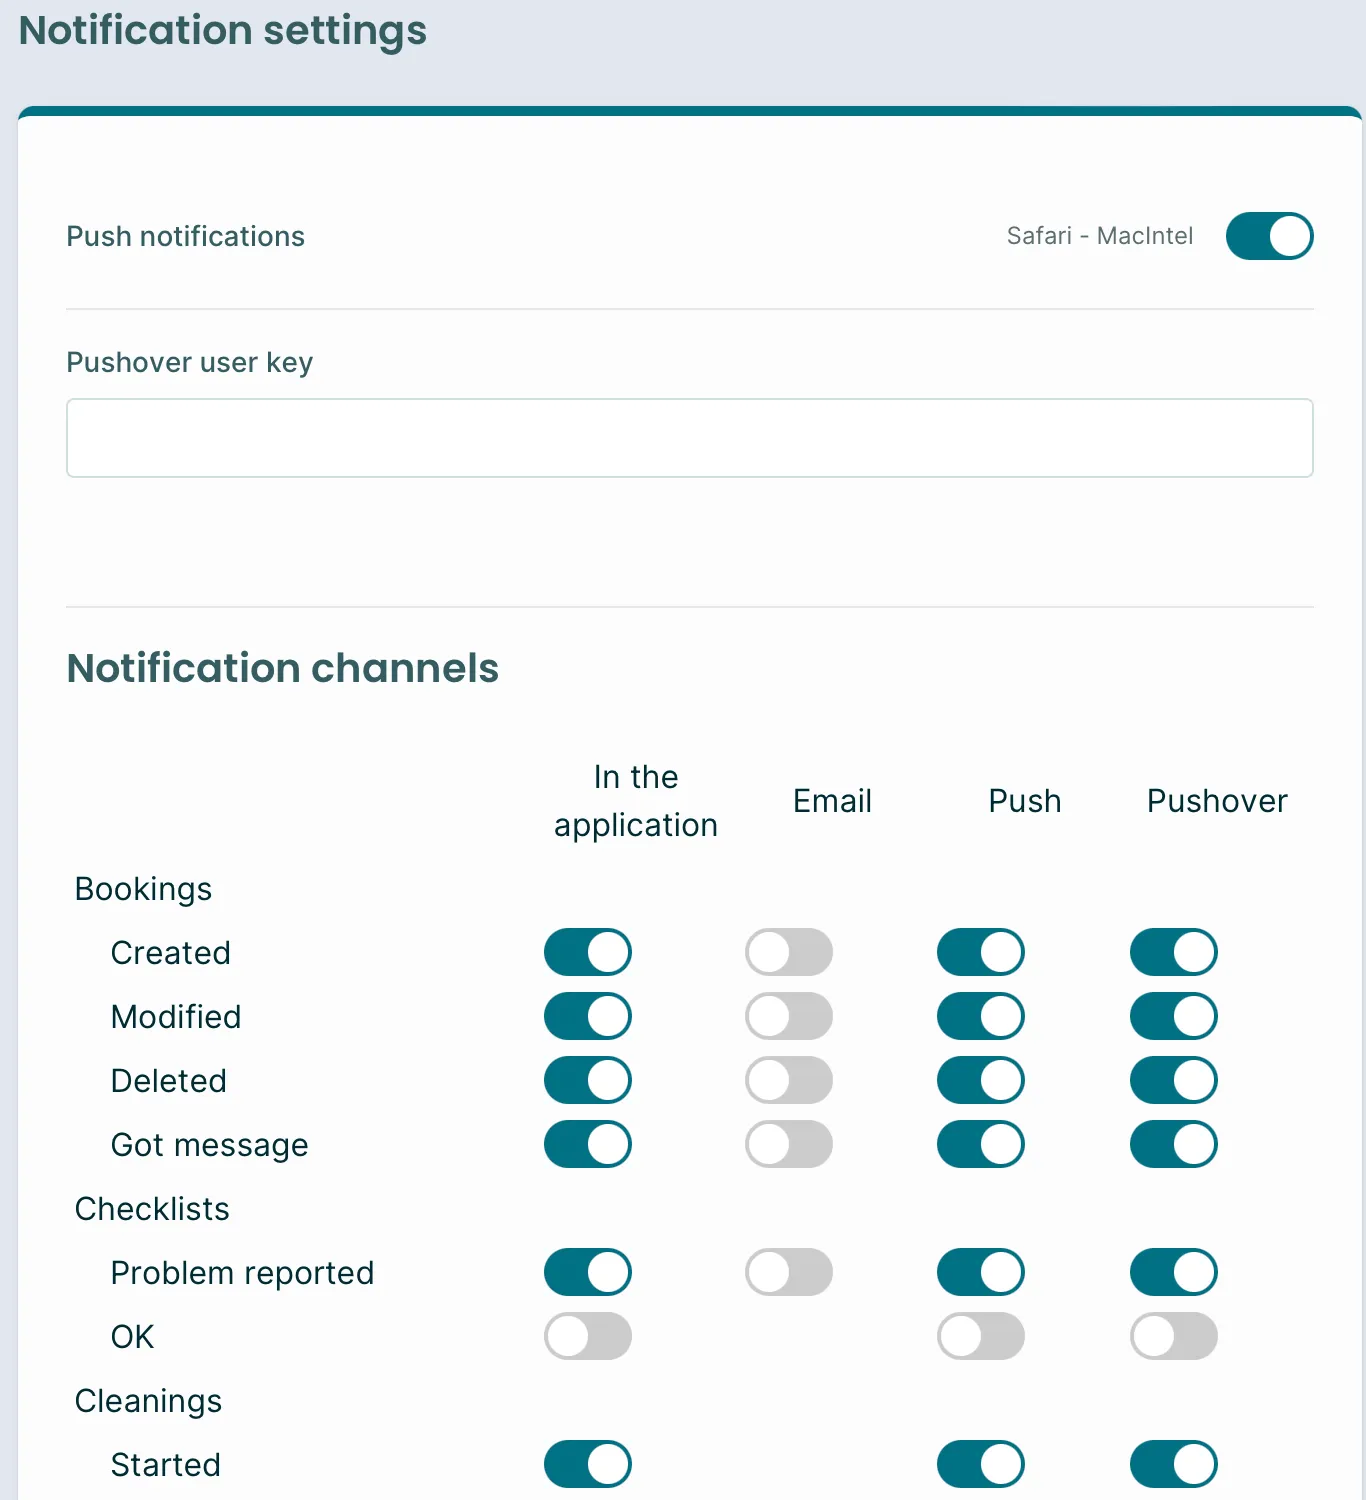Focus the Pushover user key field

(690, 438)
